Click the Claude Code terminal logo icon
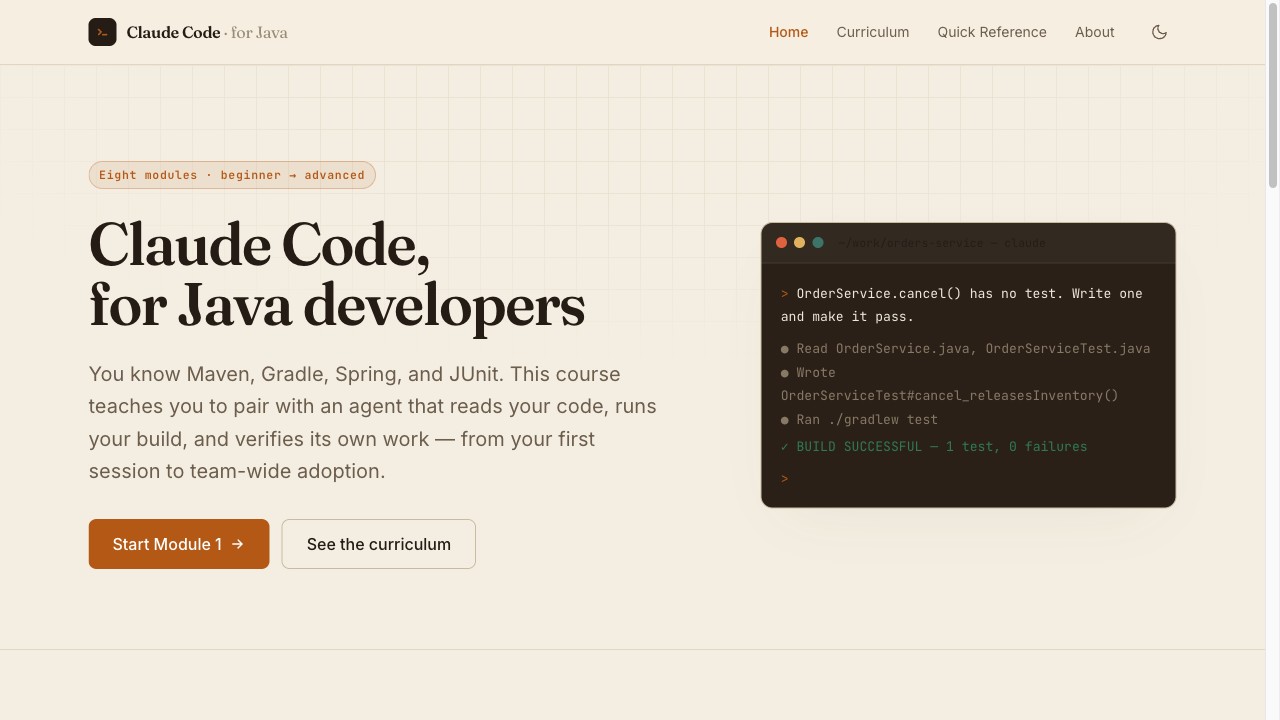 pyautogui.click(x=102, y=32)
